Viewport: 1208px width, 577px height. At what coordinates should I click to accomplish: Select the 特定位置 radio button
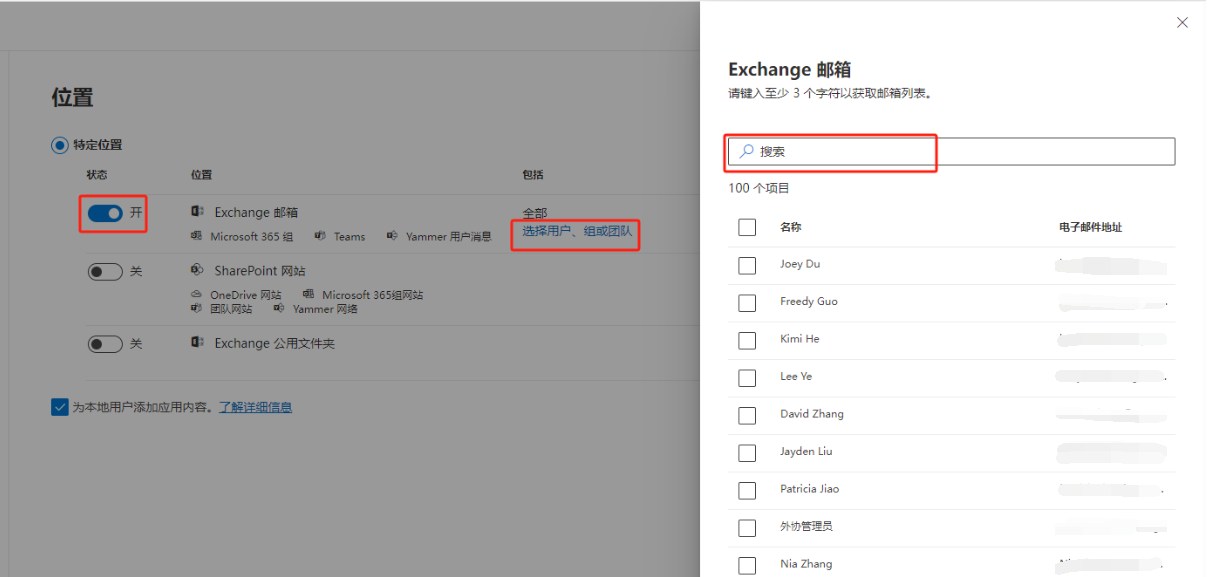[60, 145]
